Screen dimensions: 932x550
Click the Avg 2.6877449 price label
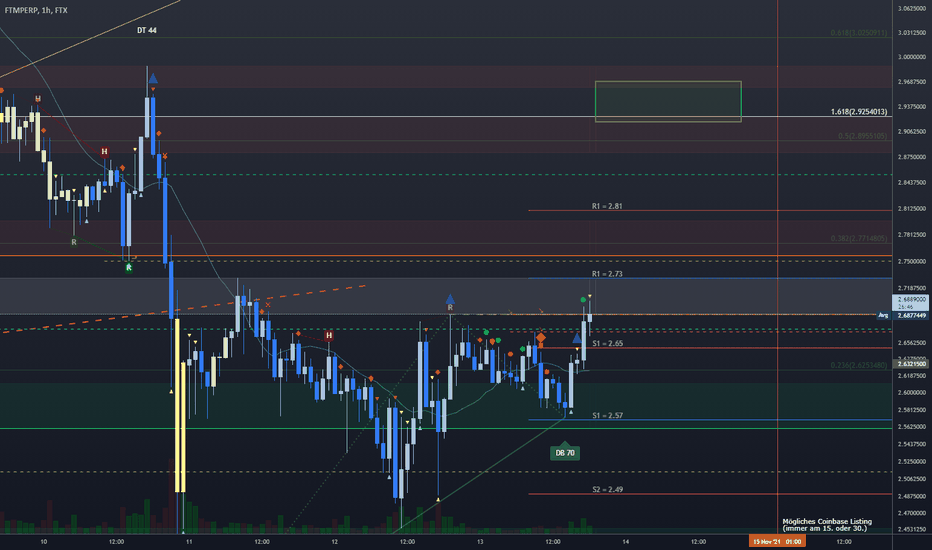pyautogui.click(x=903, y=316)
